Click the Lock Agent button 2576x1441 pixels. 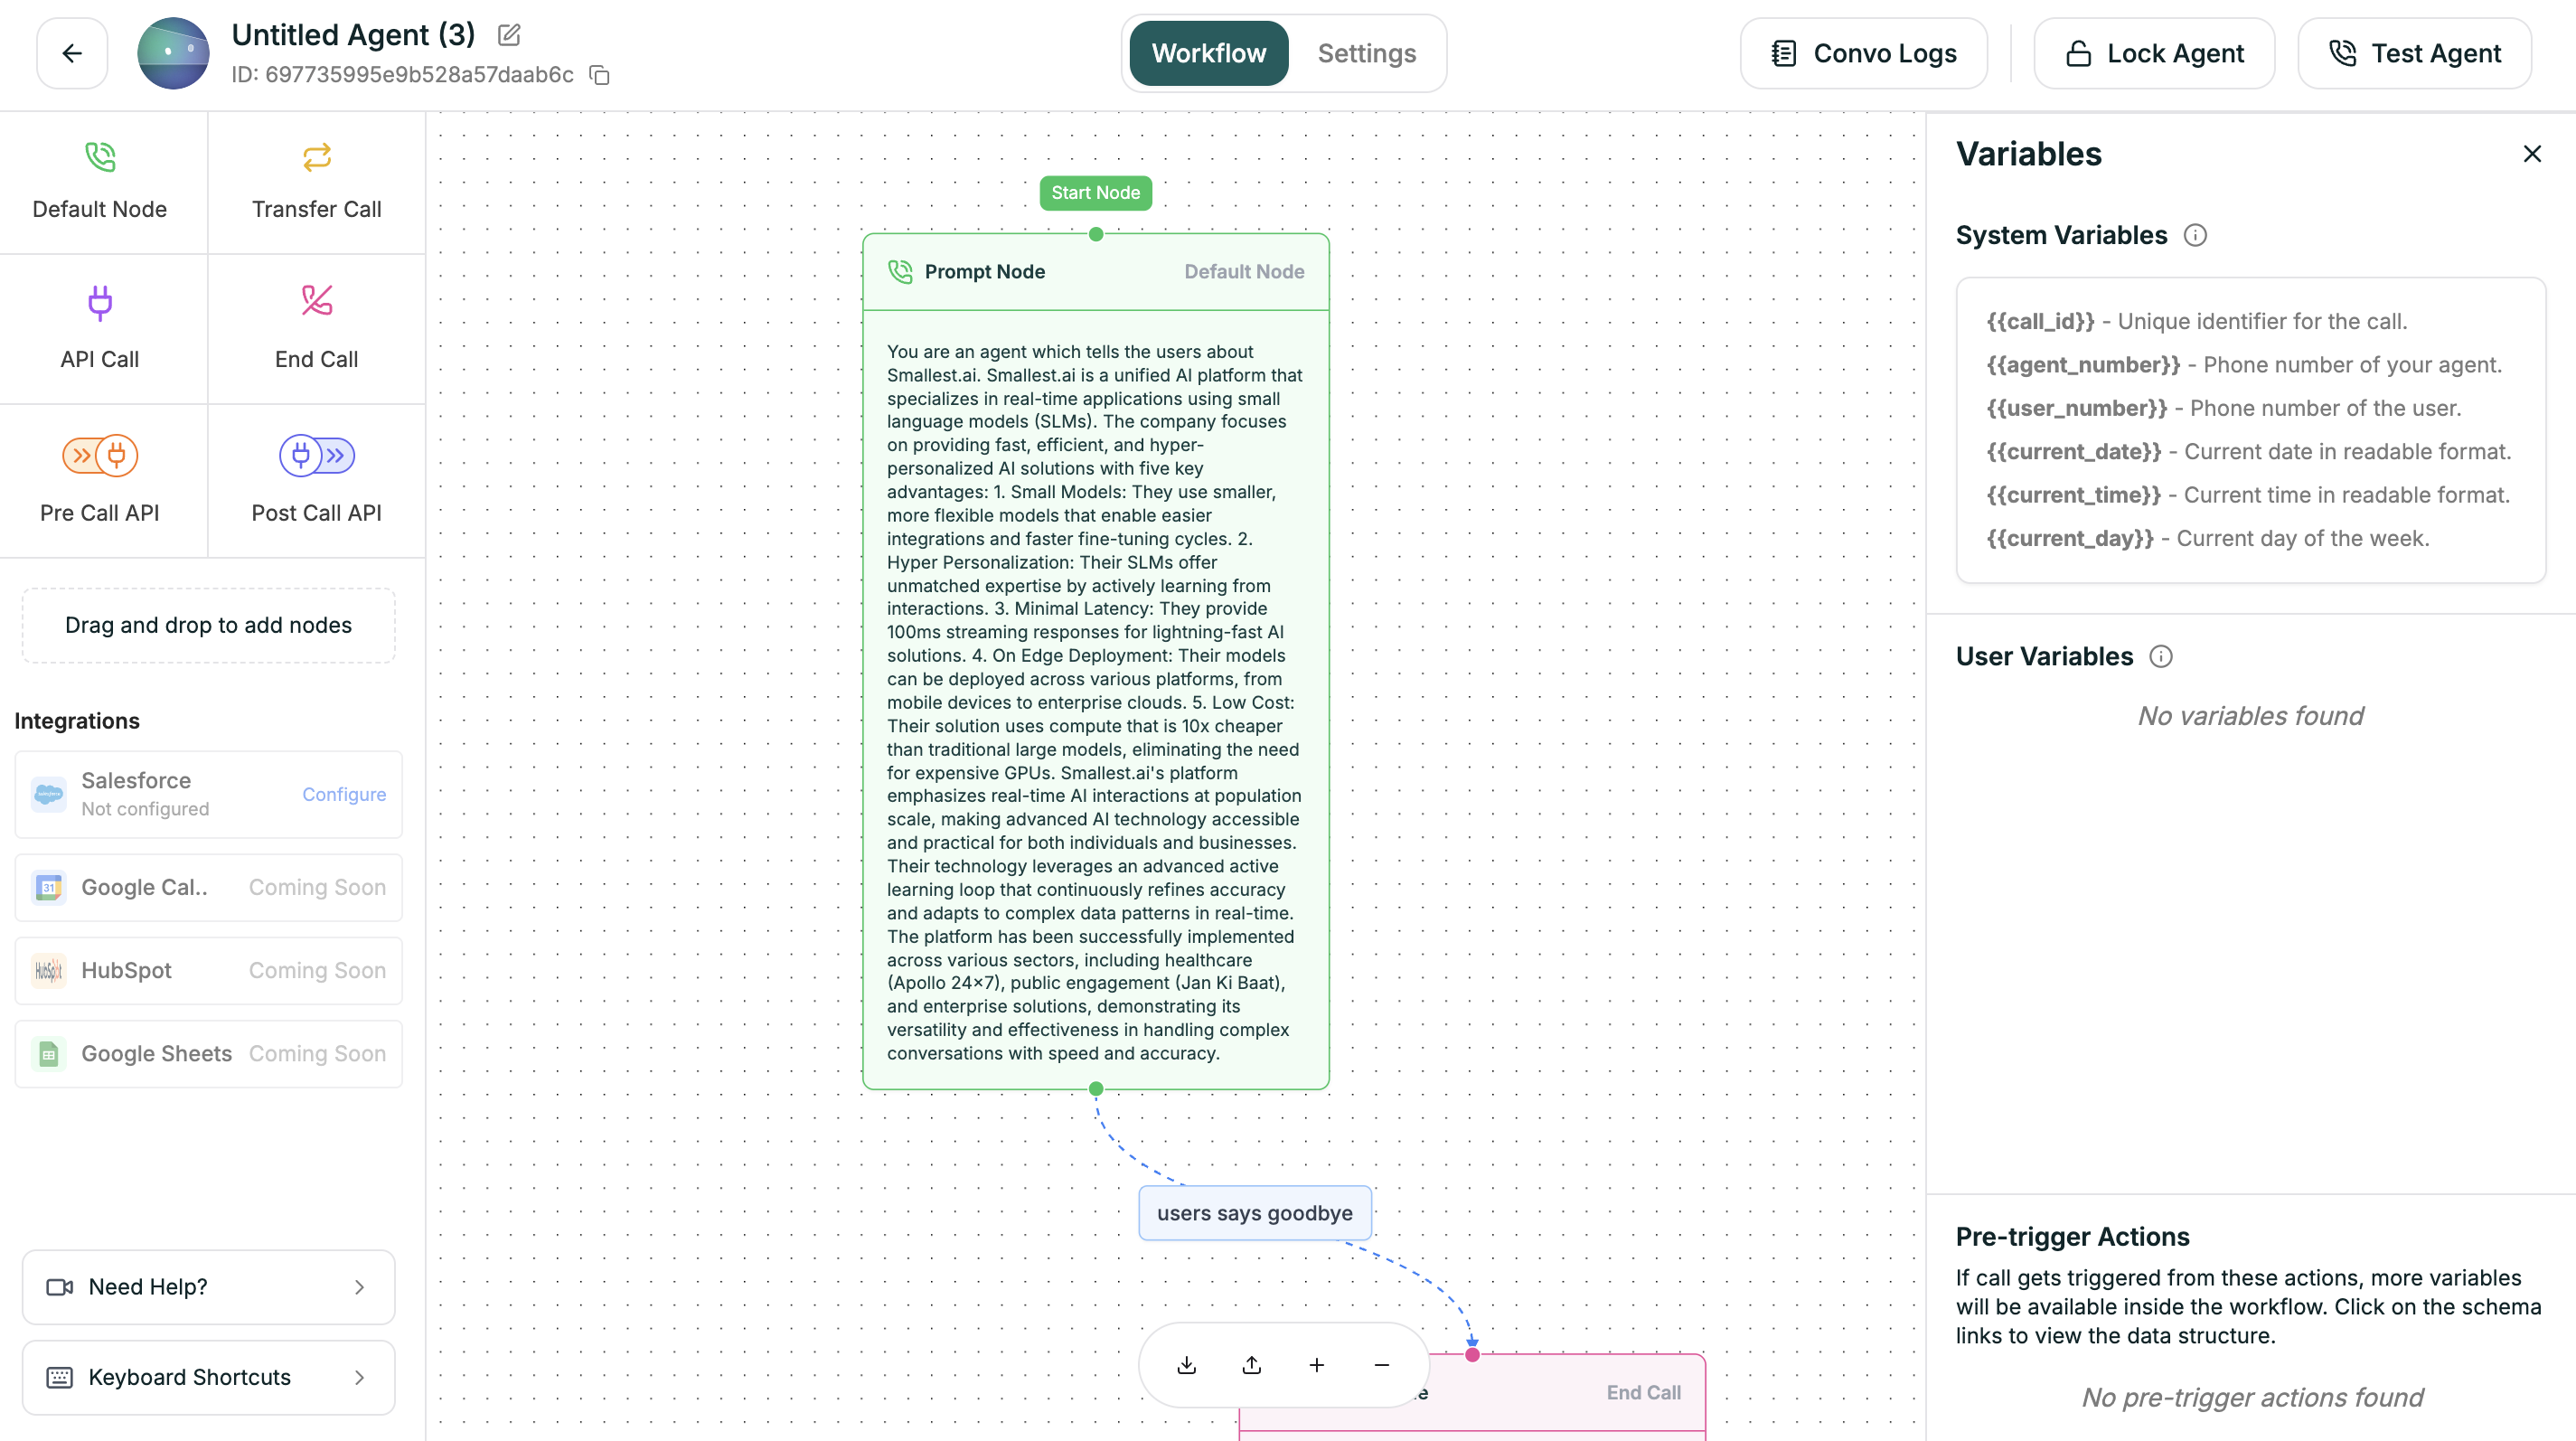click(x=2154, y=53)
